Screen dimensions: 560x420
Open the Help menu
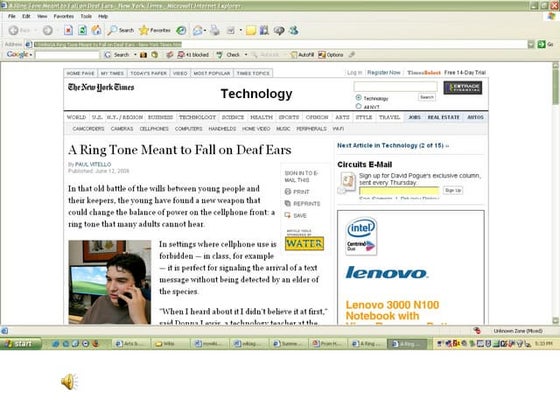(x=103, y=16)
